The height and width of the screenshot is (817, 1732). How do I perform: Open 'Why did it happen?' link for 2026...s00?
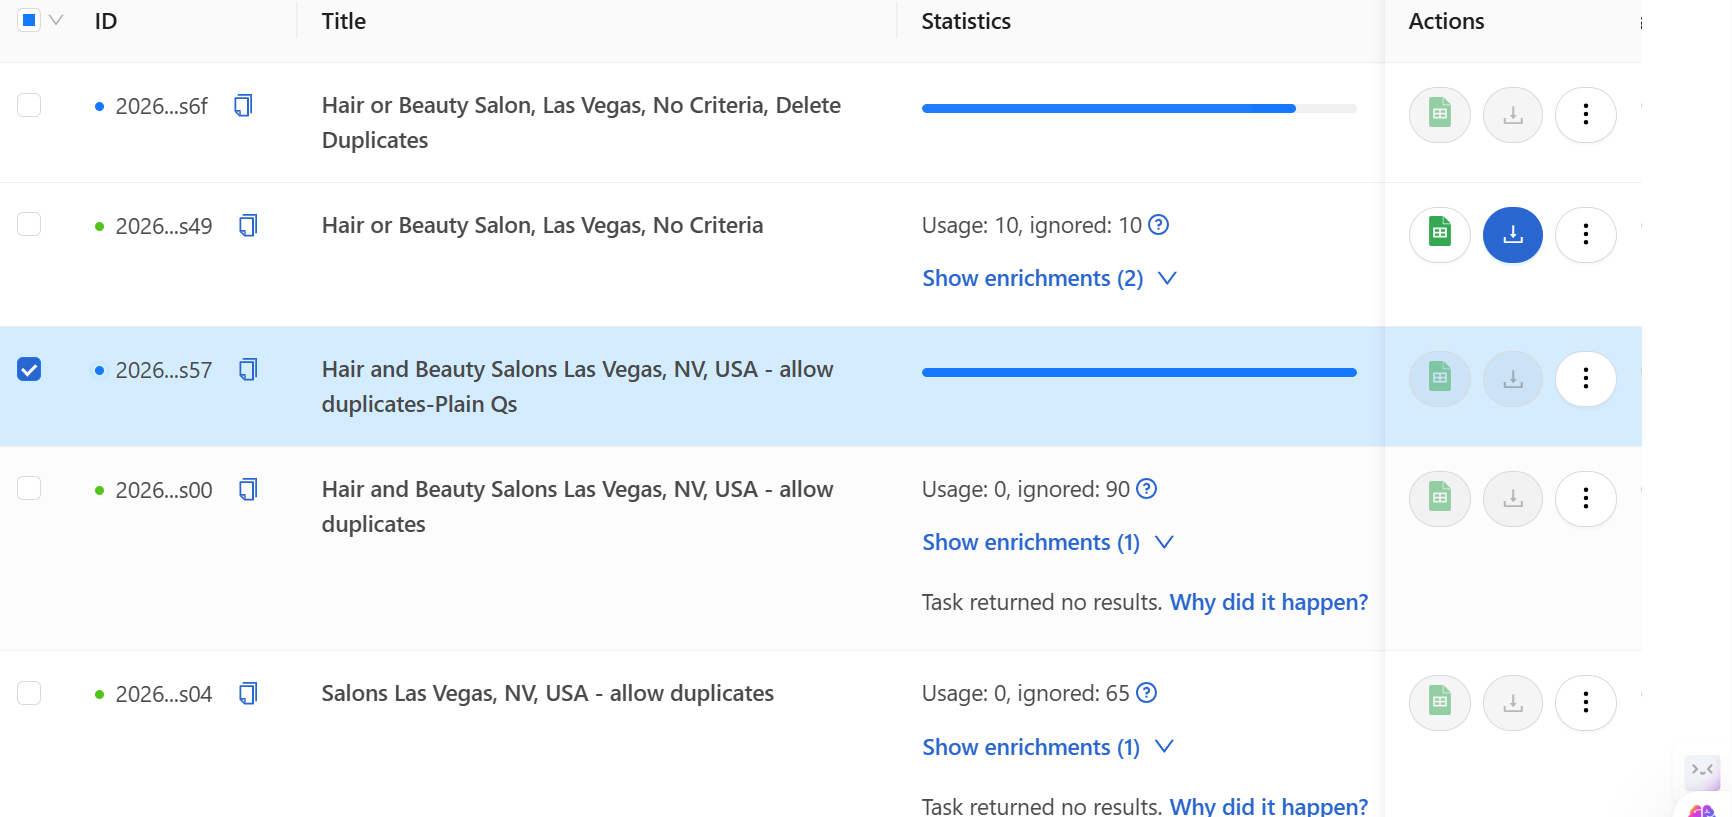click(x=1268, y=603)
